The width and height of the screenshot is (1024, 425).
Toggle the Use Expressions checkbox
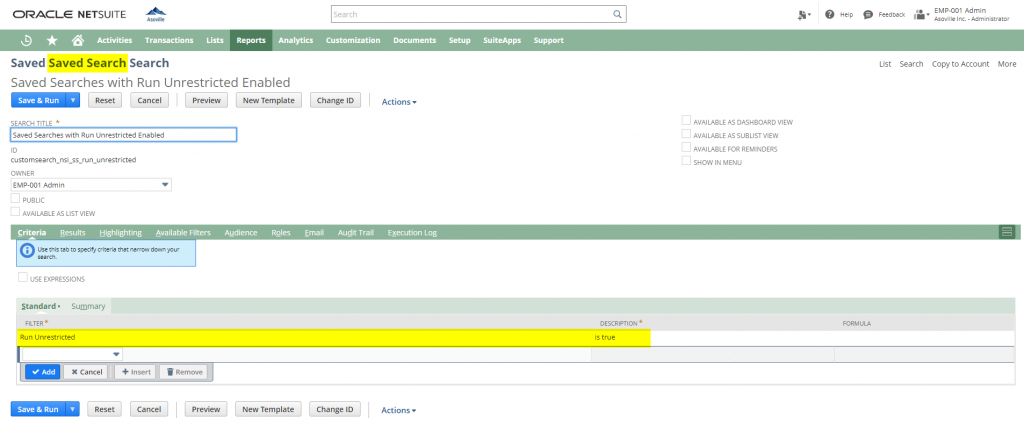23,277
